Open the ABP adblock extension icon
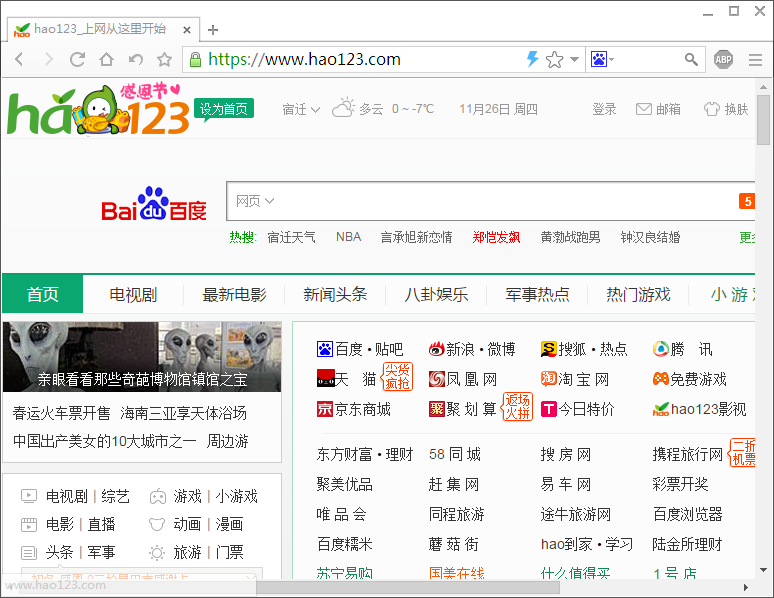The width and height of the screenshot is (774, 598). 723,59
